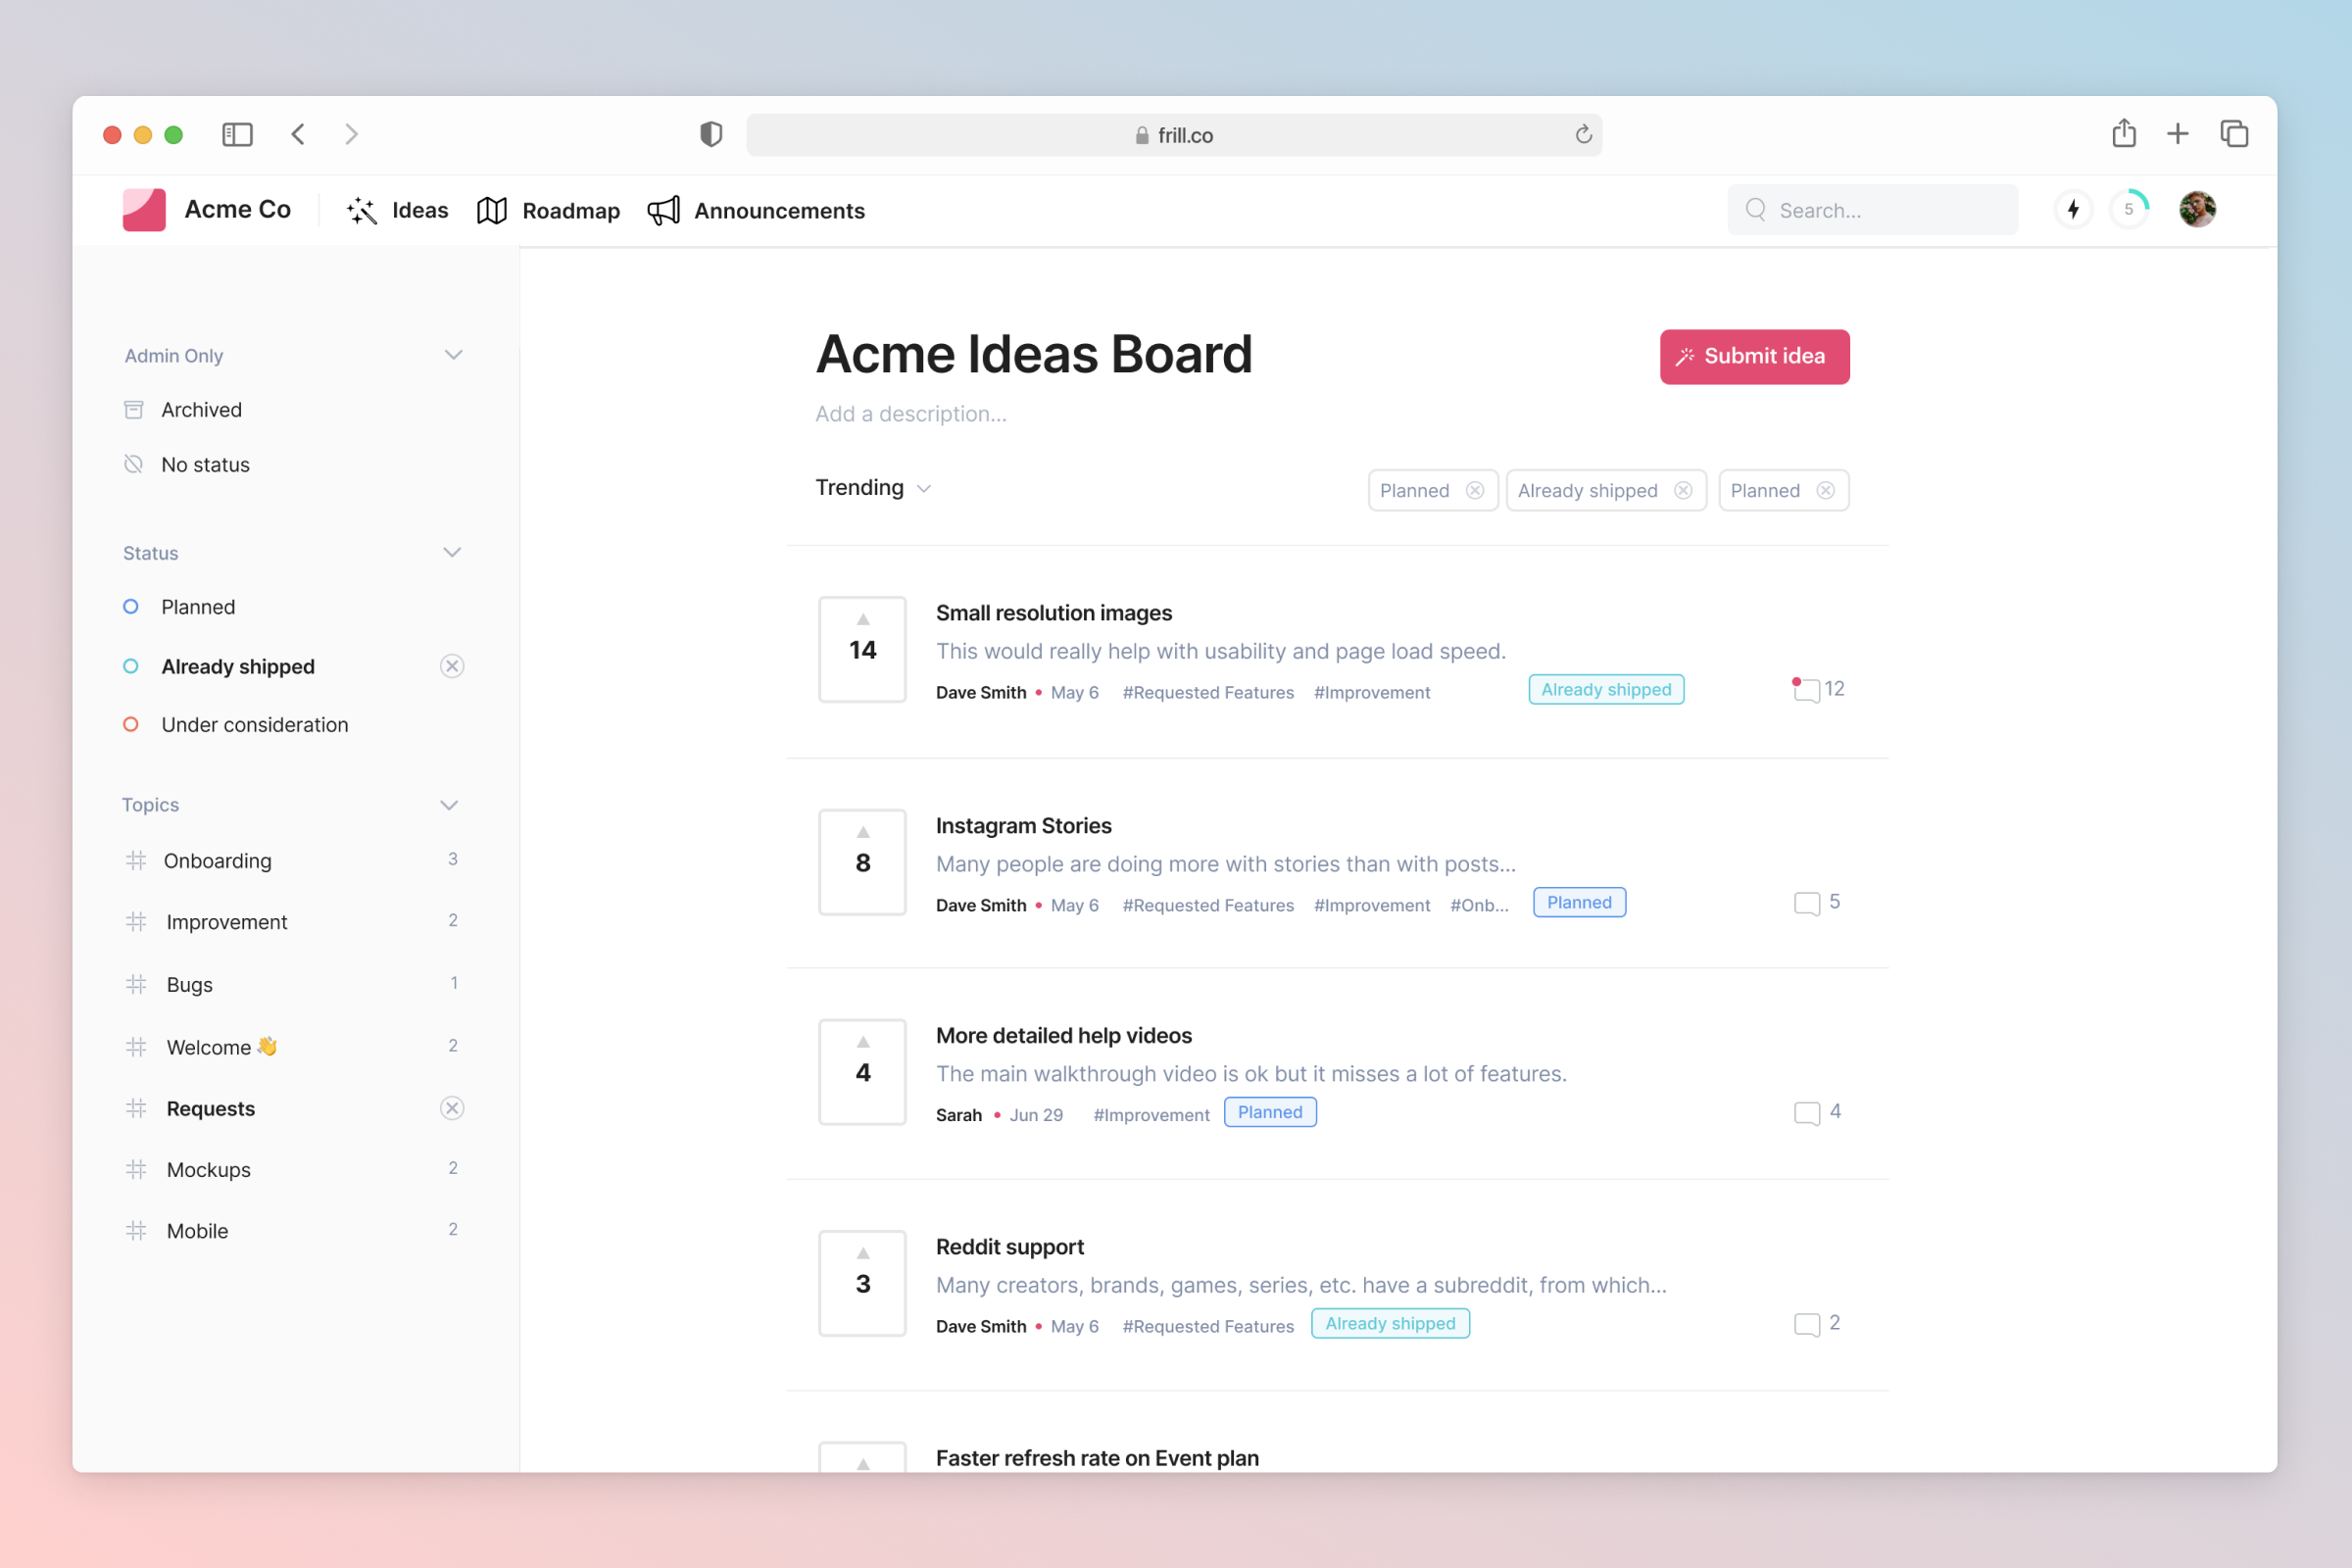
Task: Click the frill.co address bar
Action: point(1174,135)
